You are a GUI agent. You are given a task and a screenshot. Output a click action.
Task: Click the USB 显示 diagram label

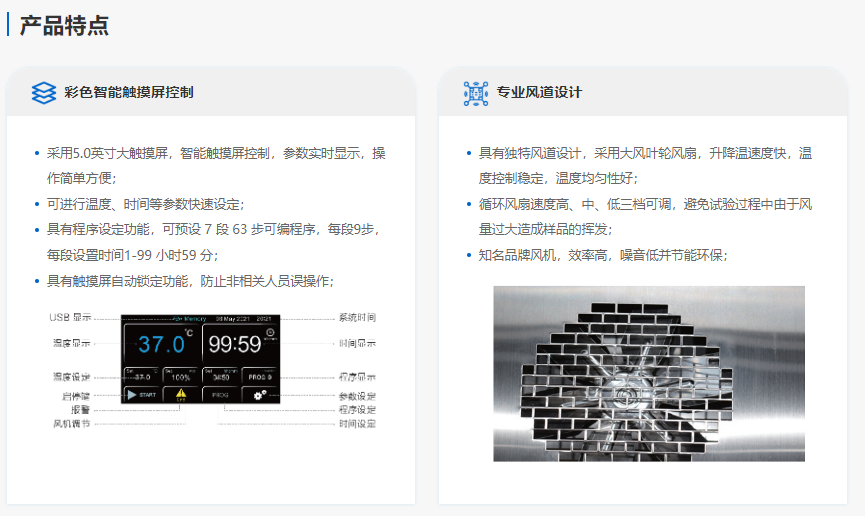click(x=70, y=317)
